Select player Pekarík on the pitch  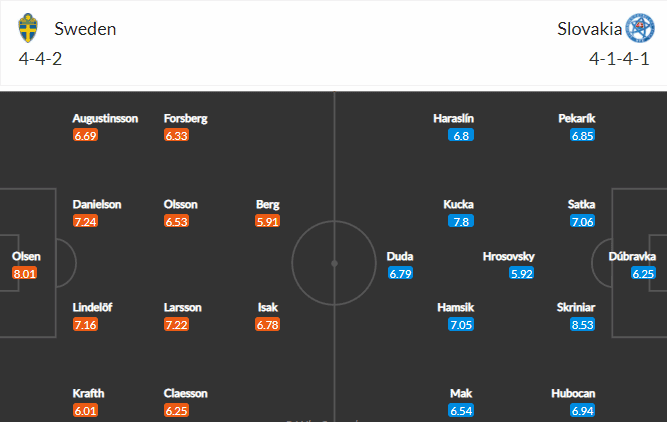(x=577, y=118)
